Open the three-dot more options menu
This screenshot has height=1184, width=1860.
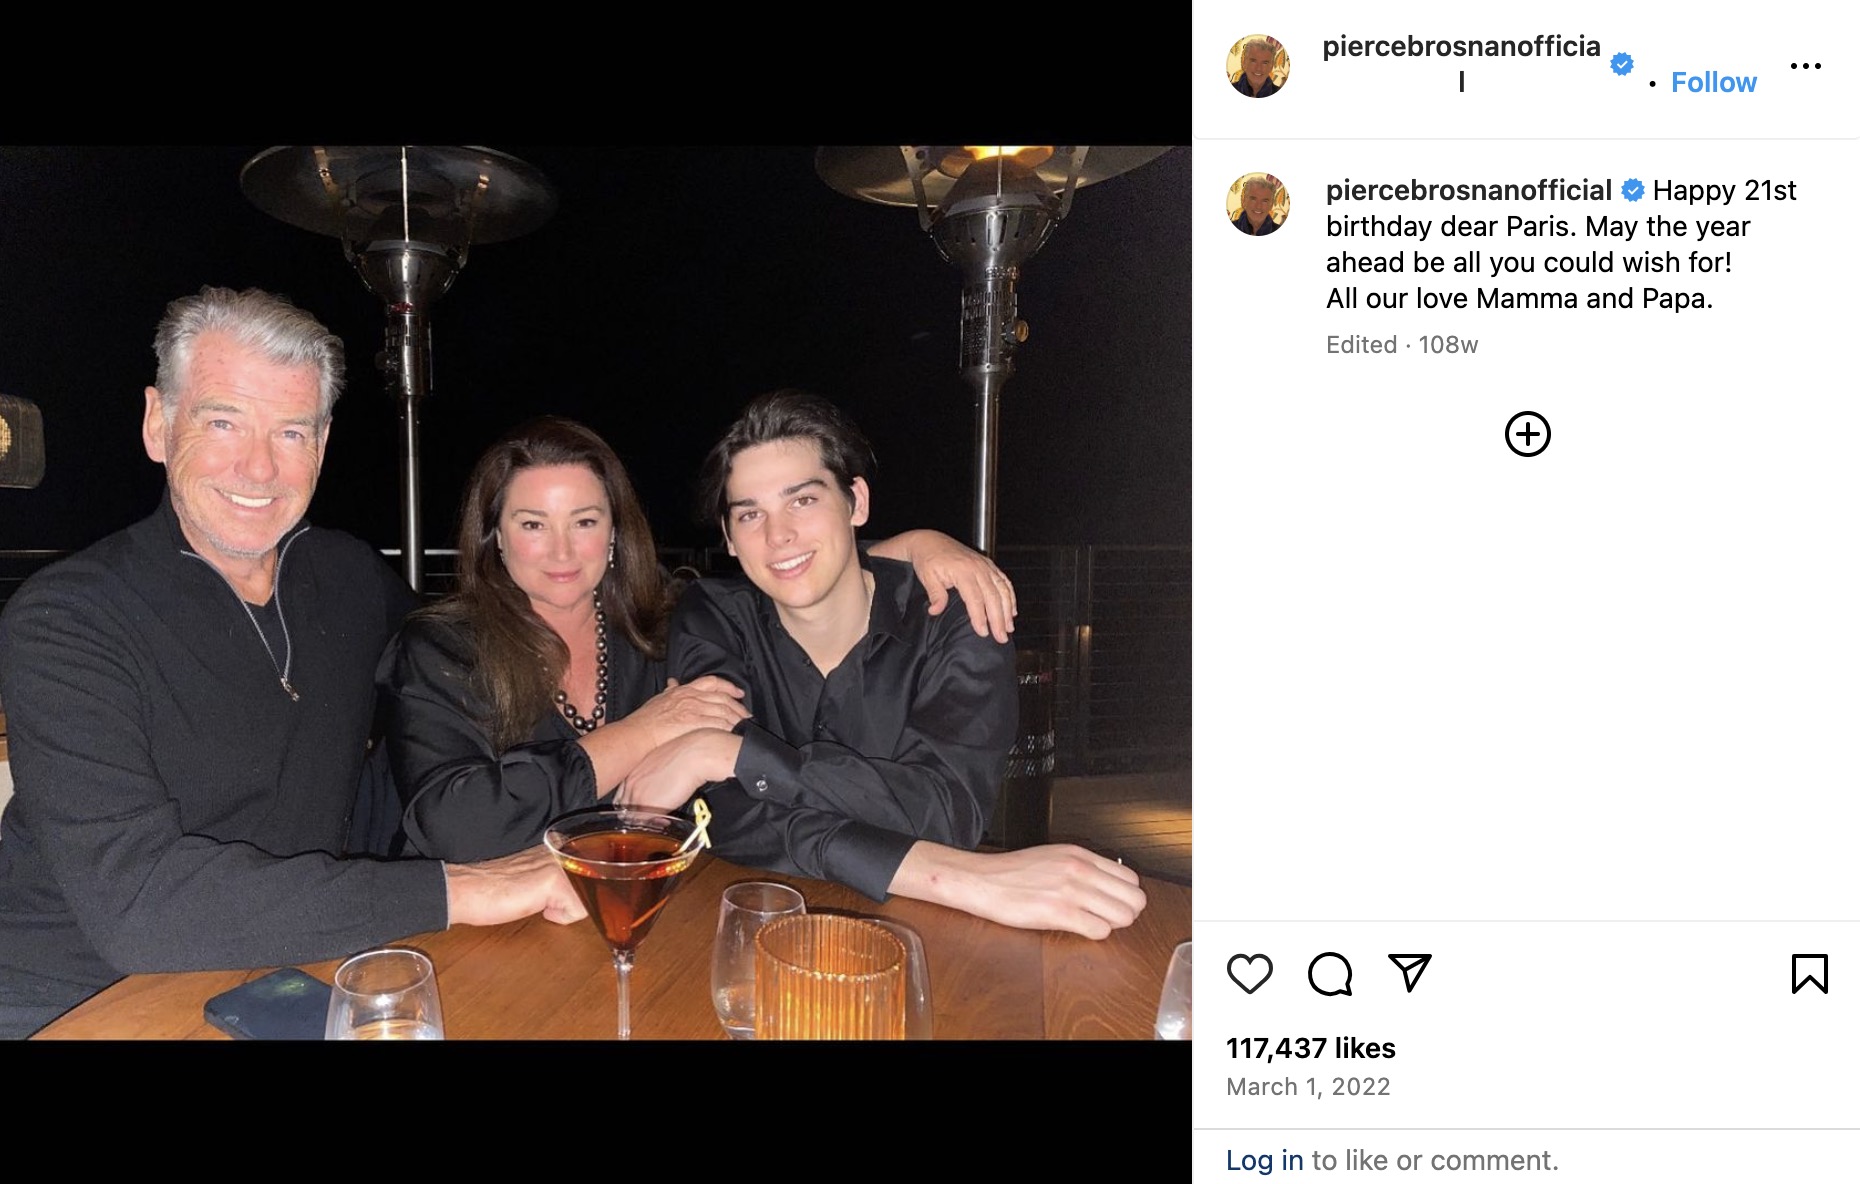[1805, 66]
